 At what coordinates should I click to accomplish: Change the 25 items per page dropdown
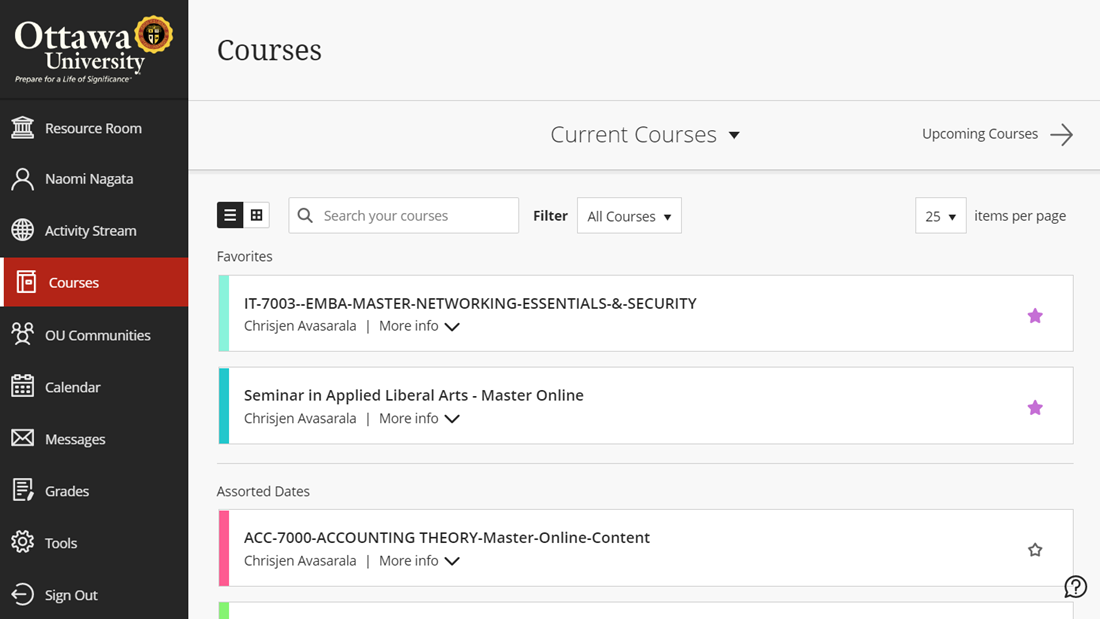tap(940, 216)
